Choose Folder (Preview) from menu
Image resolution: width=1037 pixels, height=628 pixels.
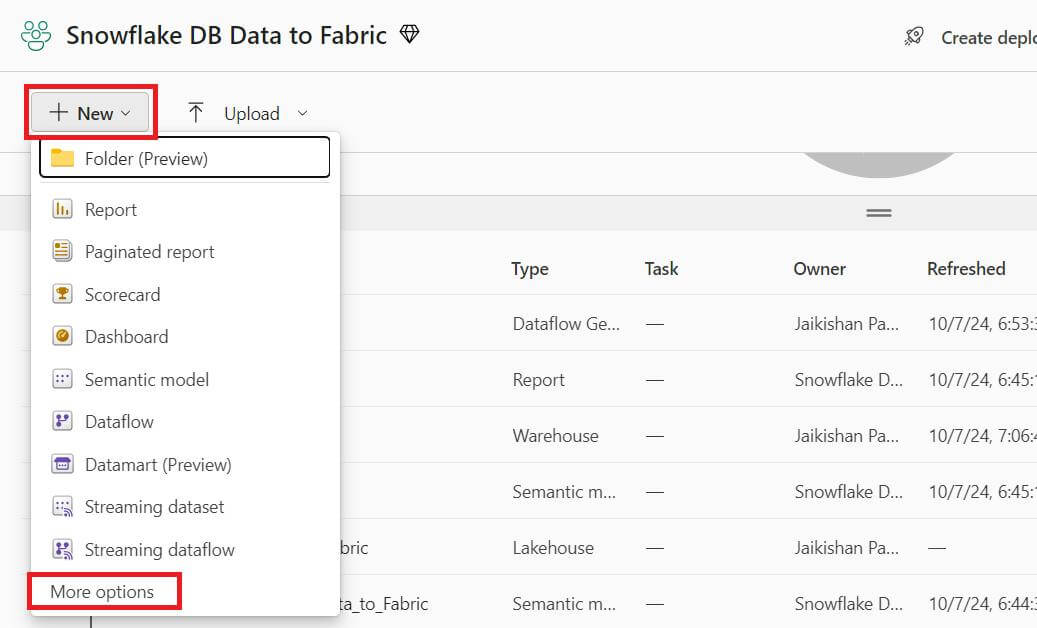click(185, 158)
